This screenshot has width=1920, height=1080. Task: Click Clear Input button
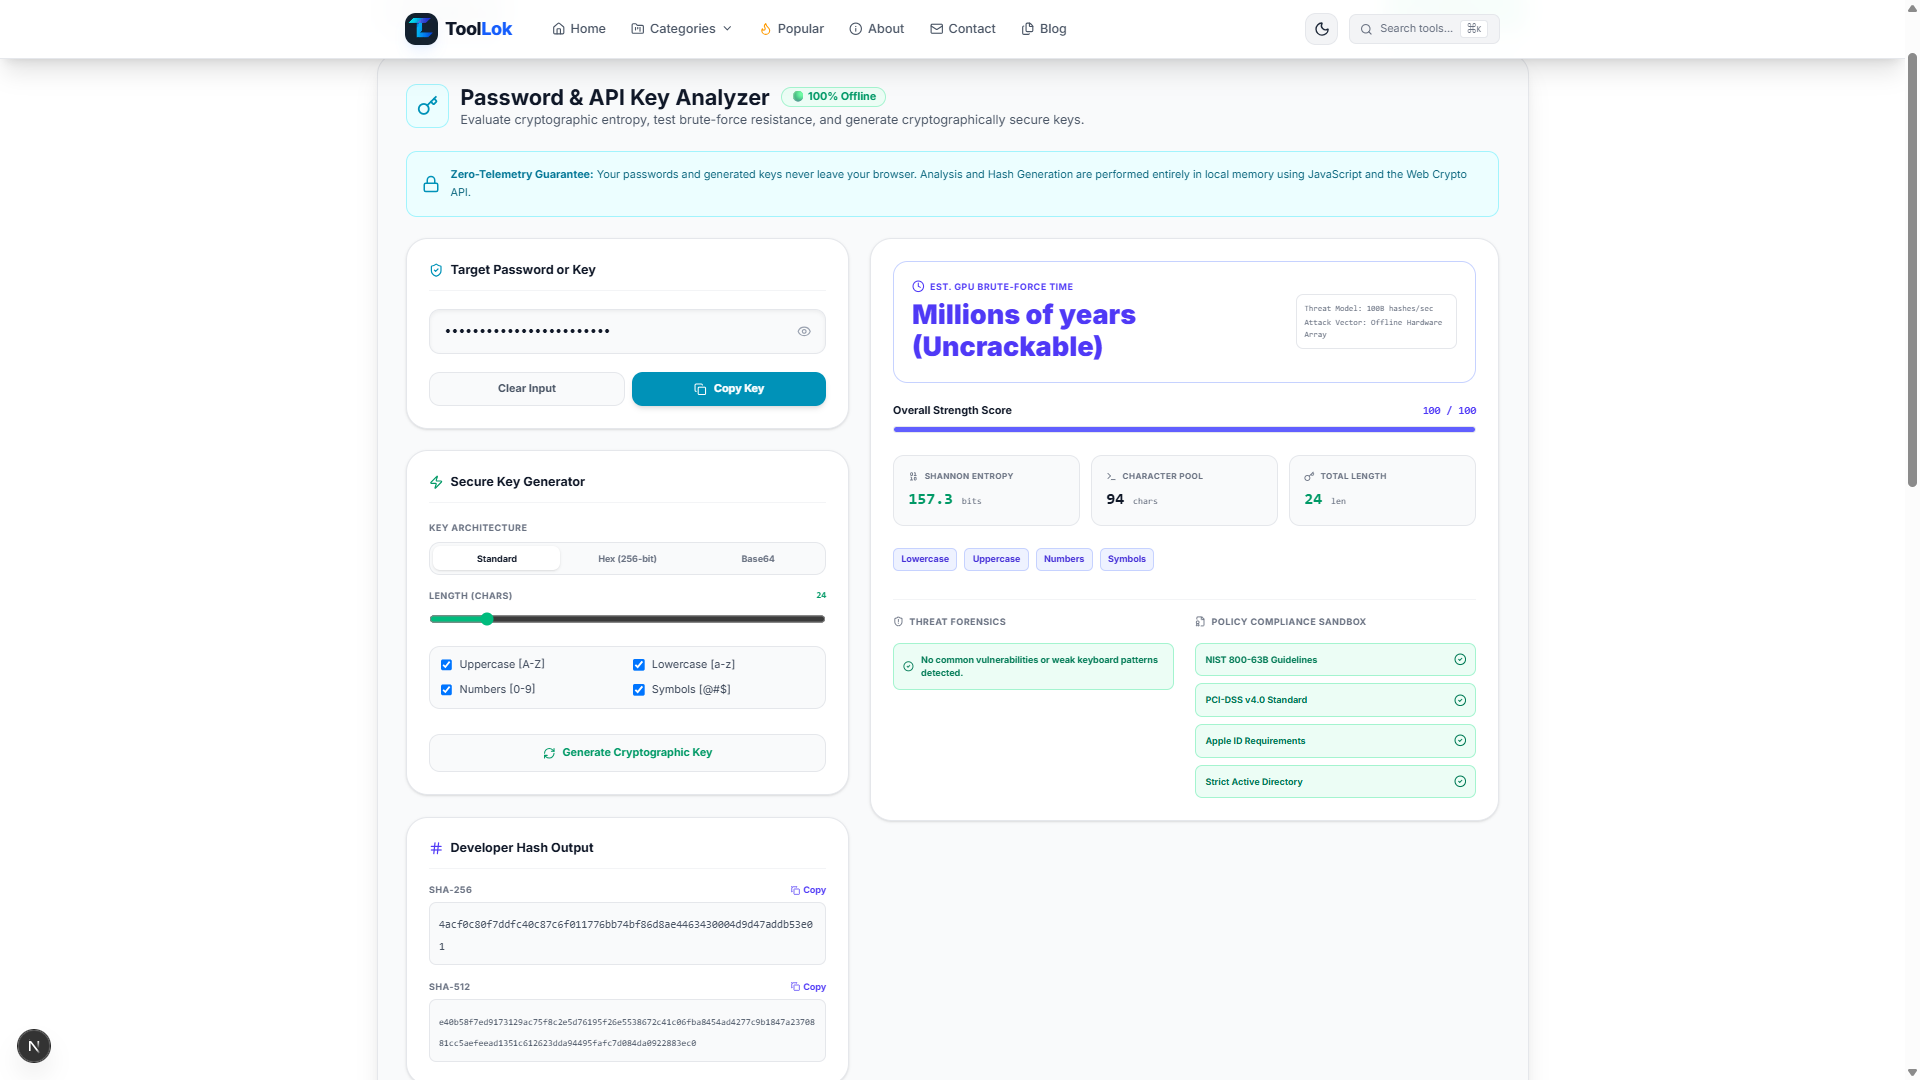pyautogui.click(x=527, y=389)
